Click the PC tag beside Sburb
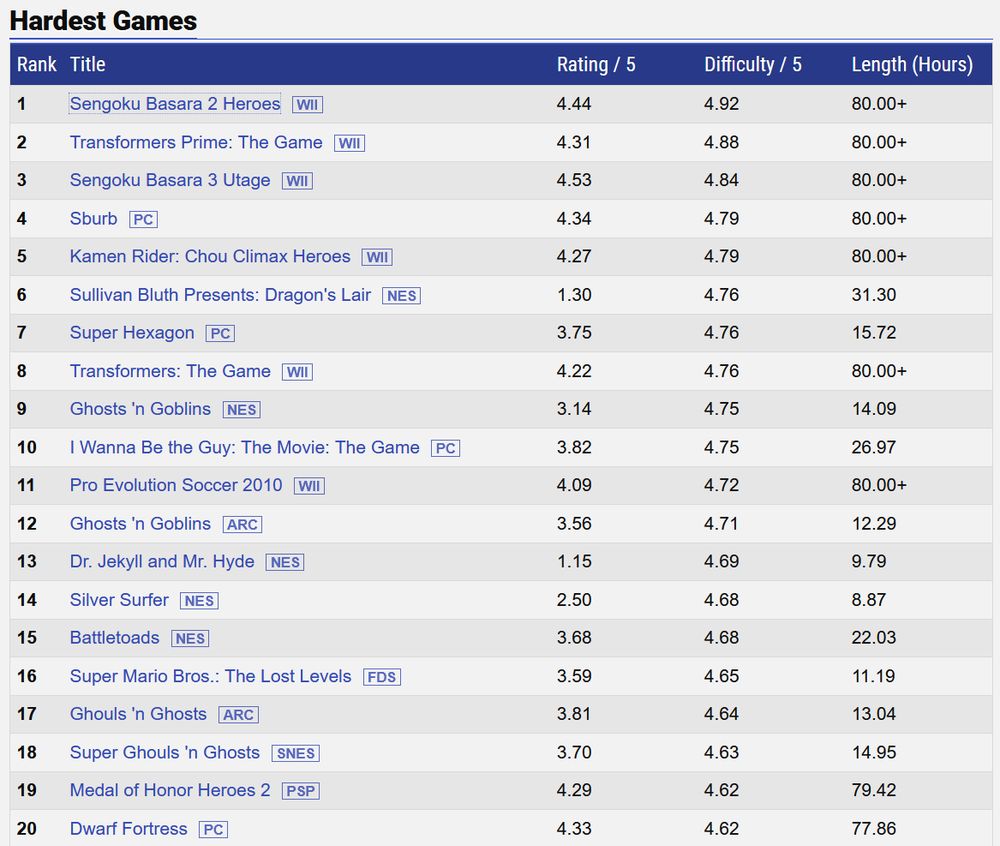 143,219
